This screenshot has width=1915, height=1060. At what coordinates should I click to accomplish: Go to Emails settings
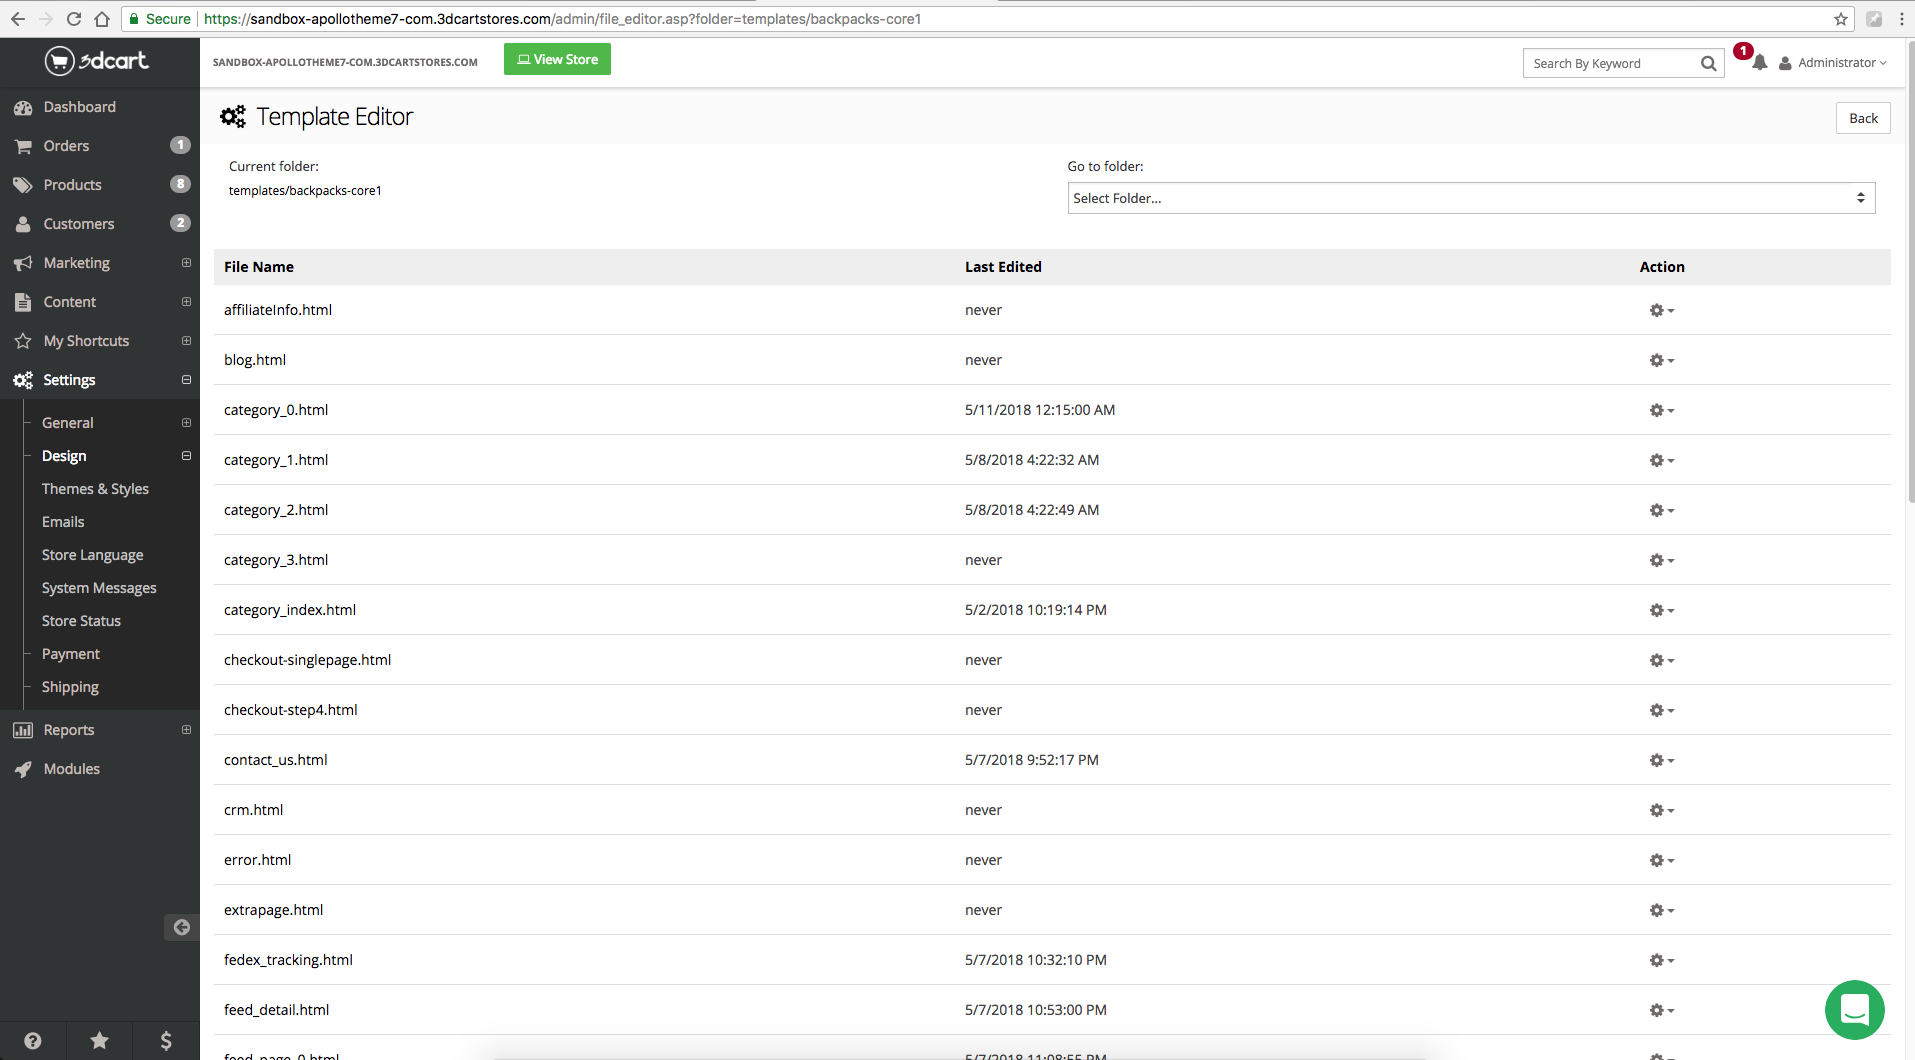pyautogui.click(x=63, y=522)
